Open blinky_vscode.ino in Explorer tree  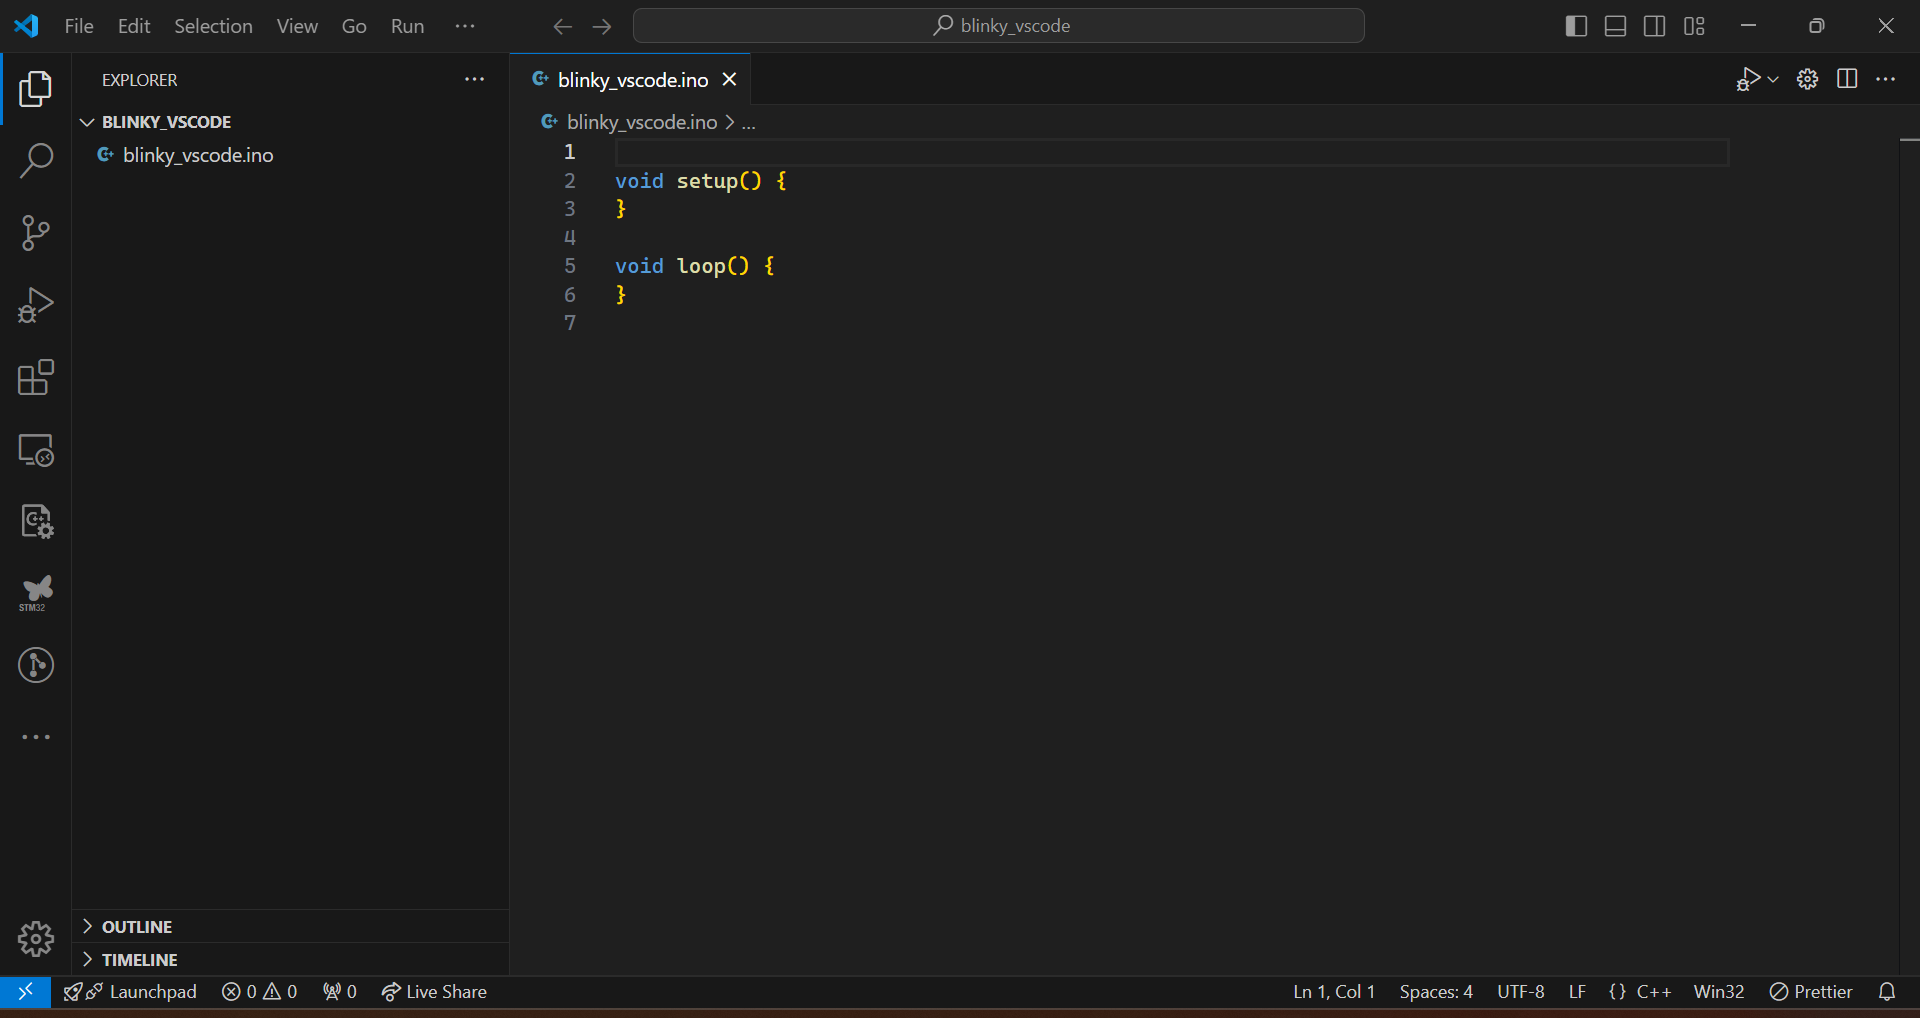coord(290,155)
